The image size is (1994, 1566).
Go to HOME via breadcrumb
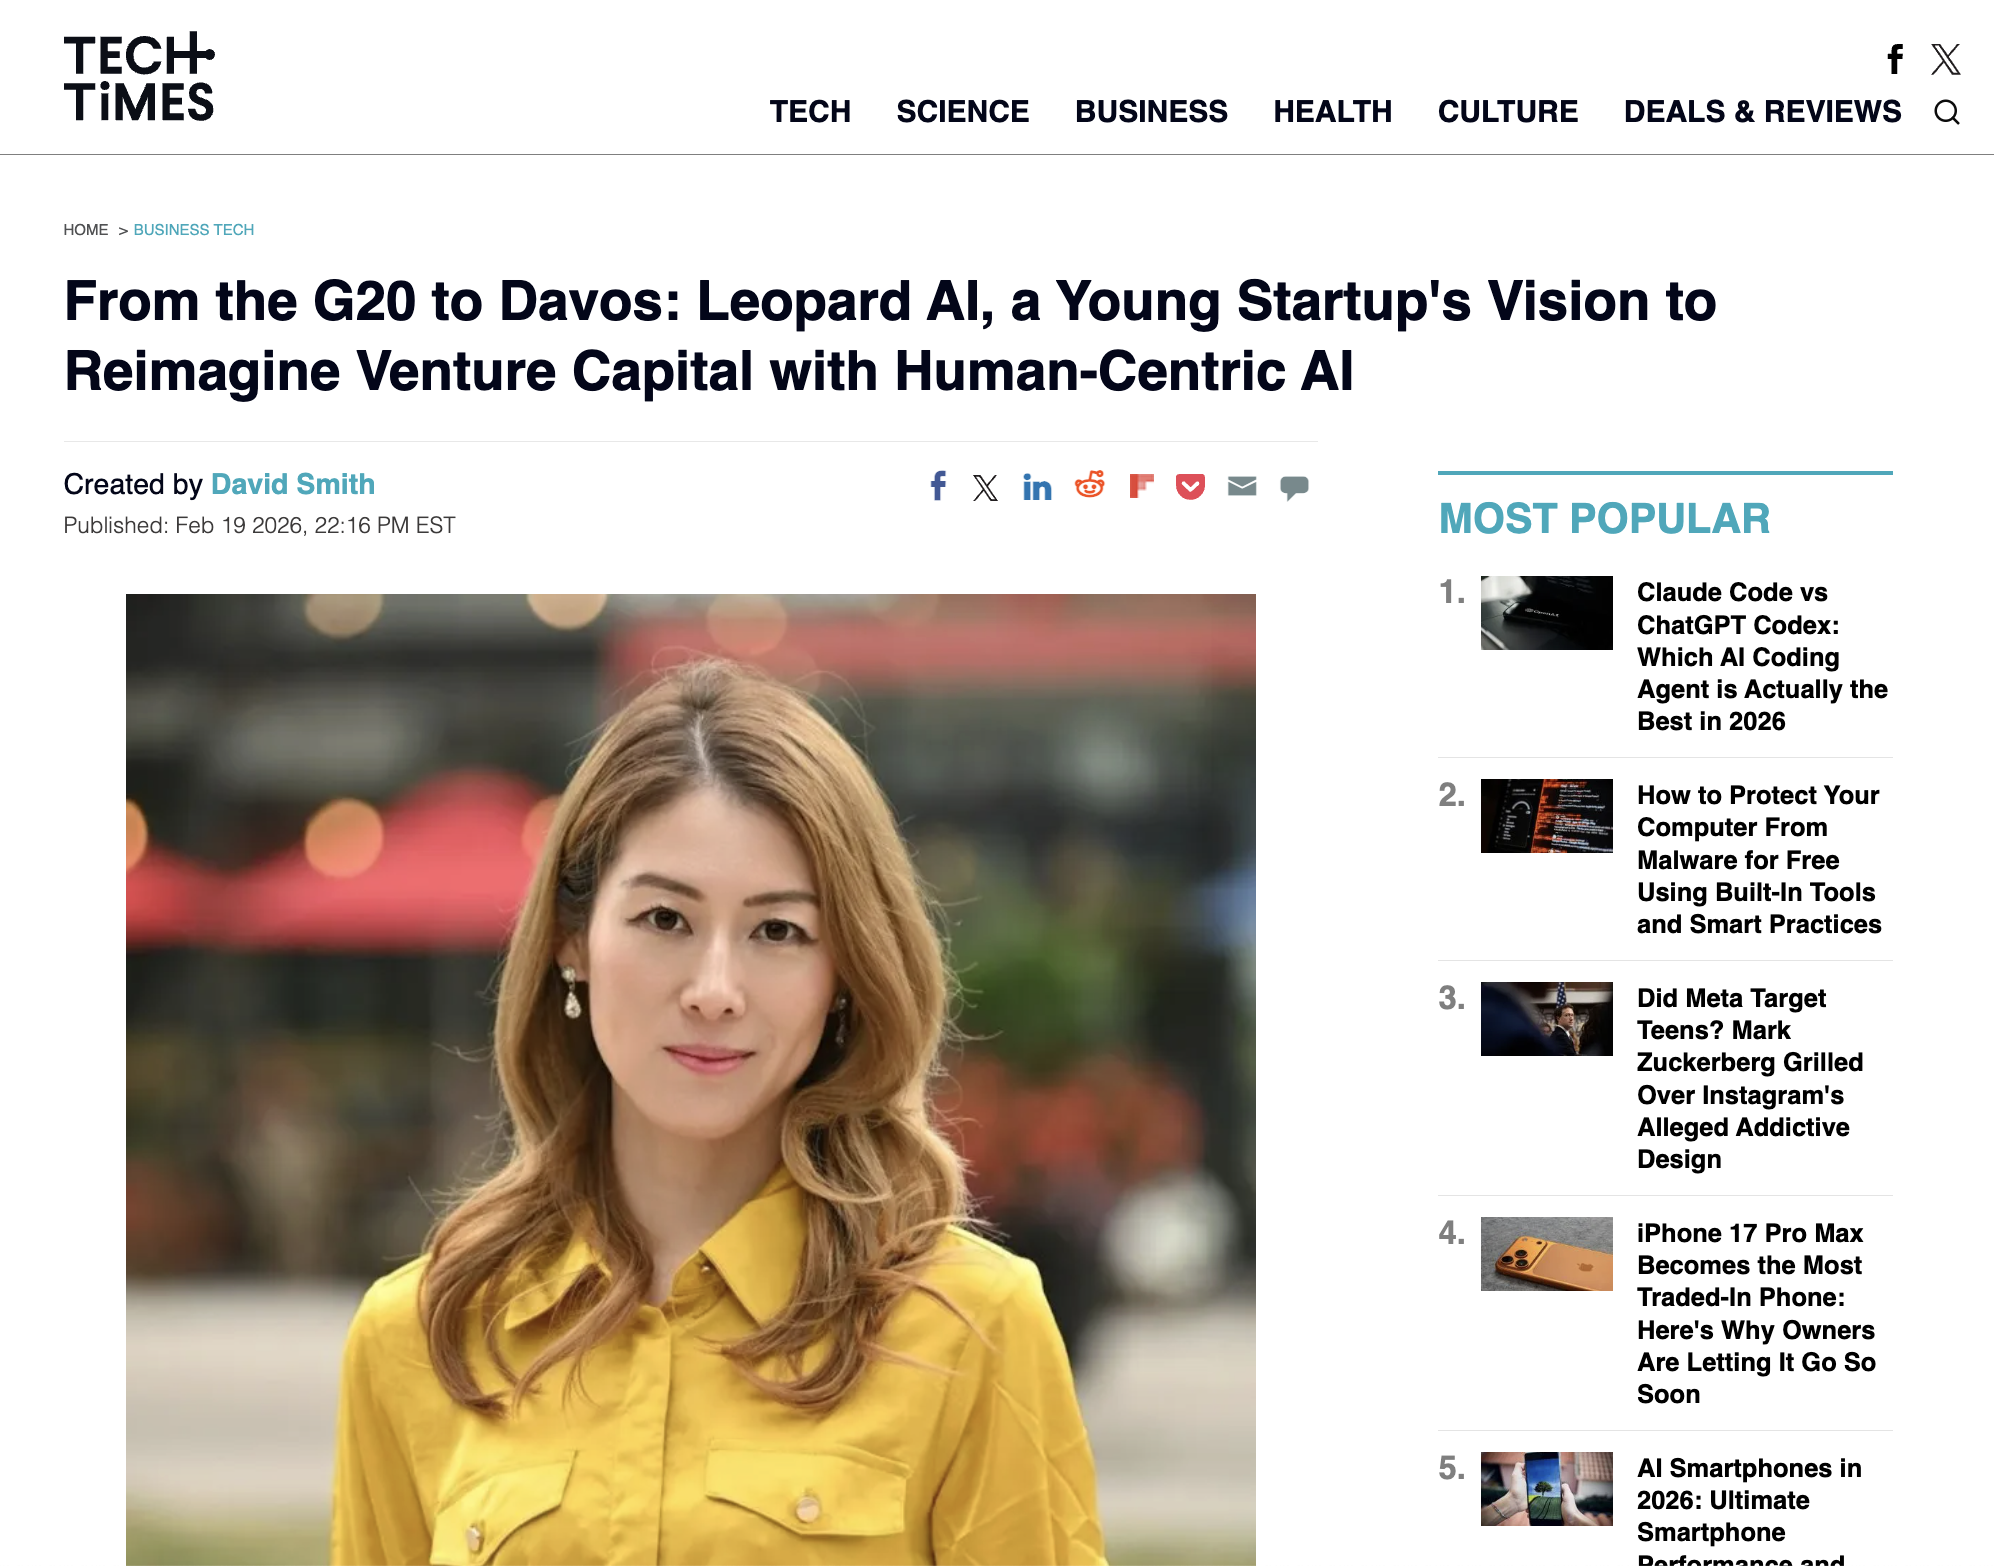point(85,230)
